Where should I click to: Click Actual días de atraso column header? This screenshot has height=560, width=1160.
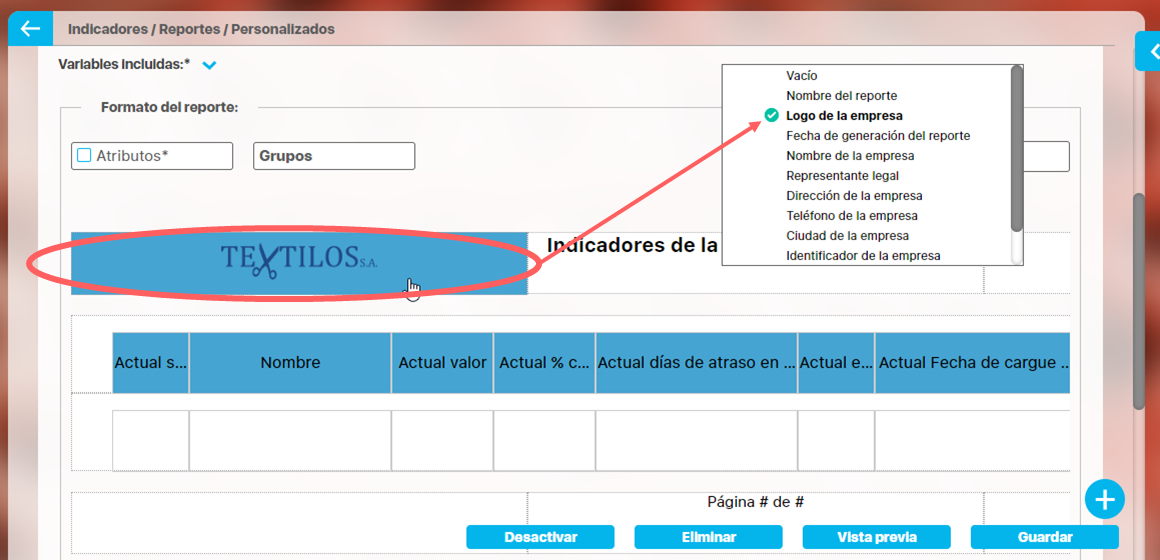pos(696,362)
